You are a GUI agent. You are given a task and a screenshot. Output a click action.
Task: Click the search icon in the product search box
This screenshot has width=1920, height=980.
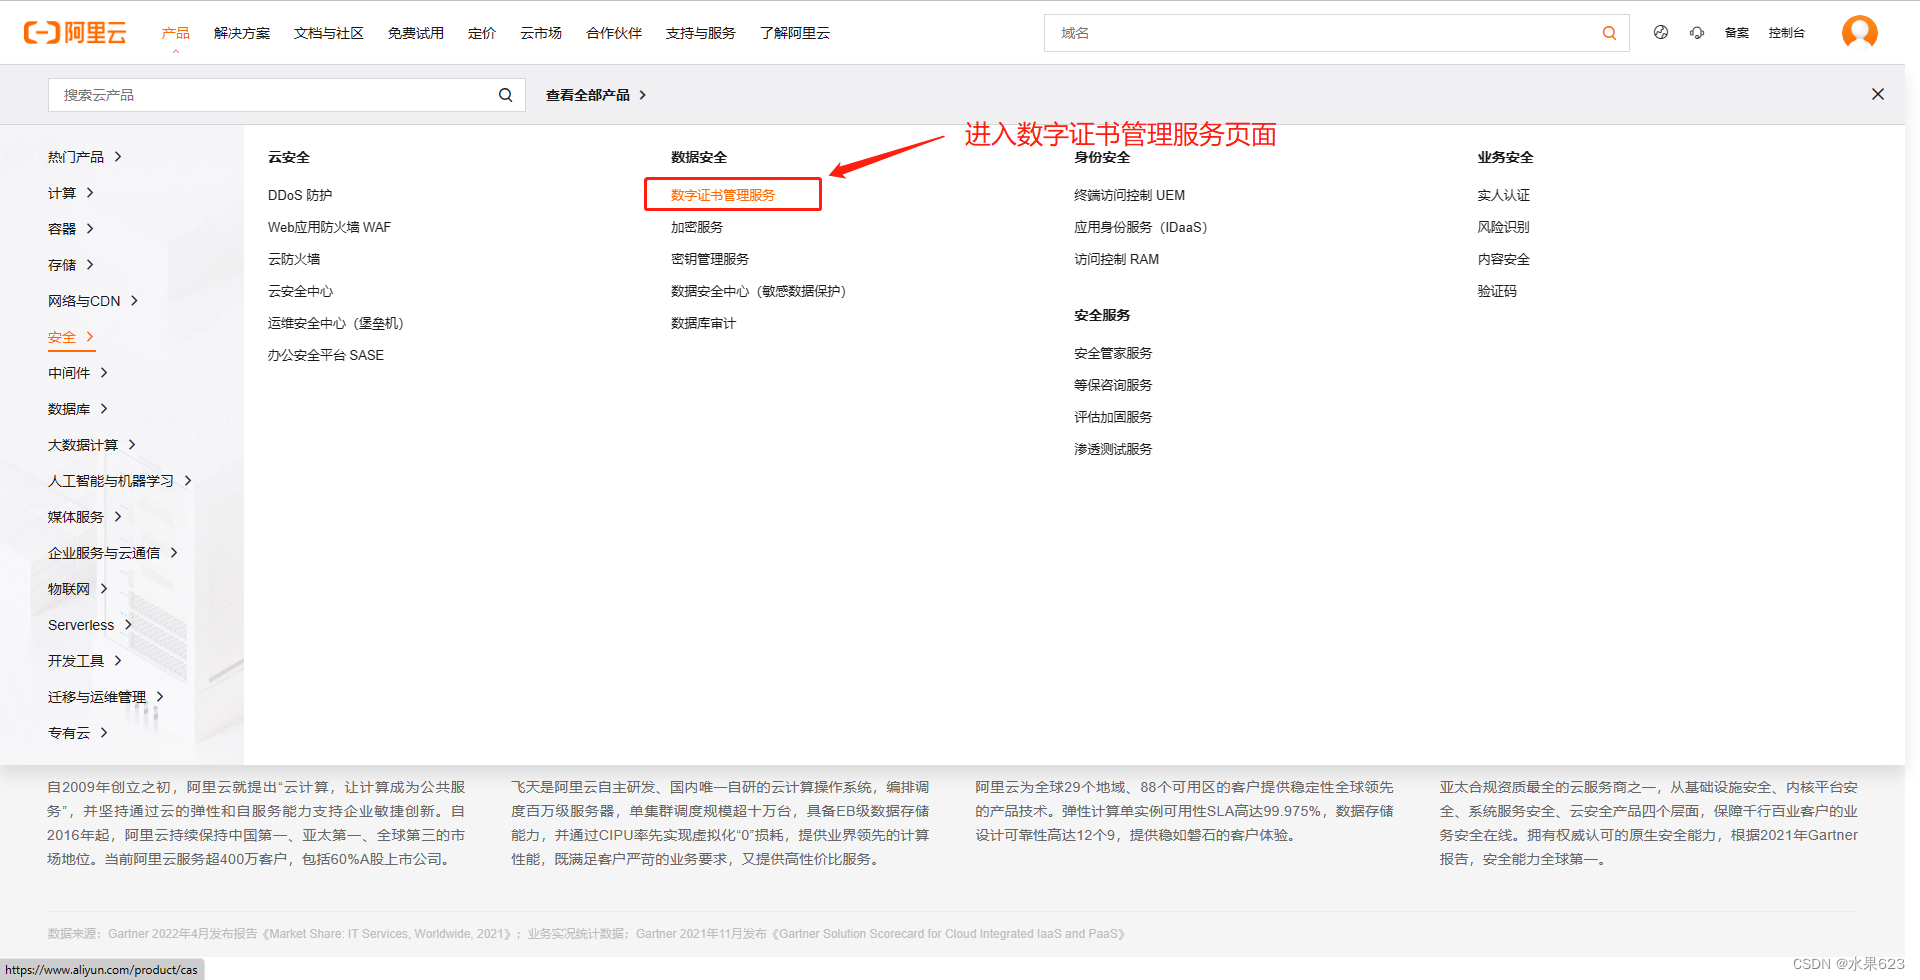tap(505, 94)
